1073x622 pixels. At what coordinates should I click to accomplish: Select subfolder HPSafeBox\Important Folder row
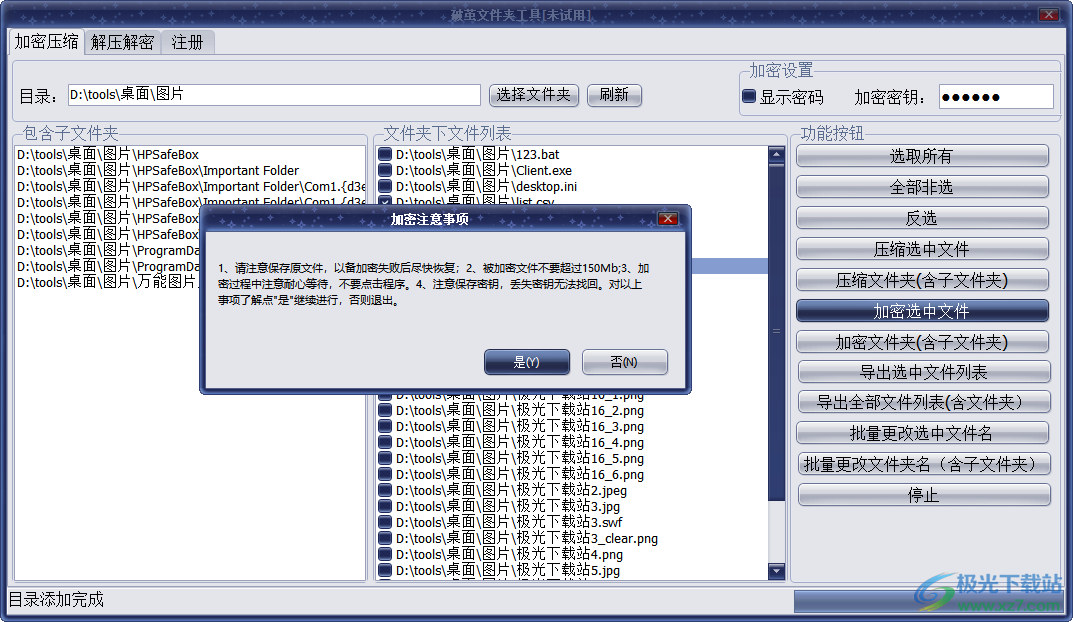point(158,170)
